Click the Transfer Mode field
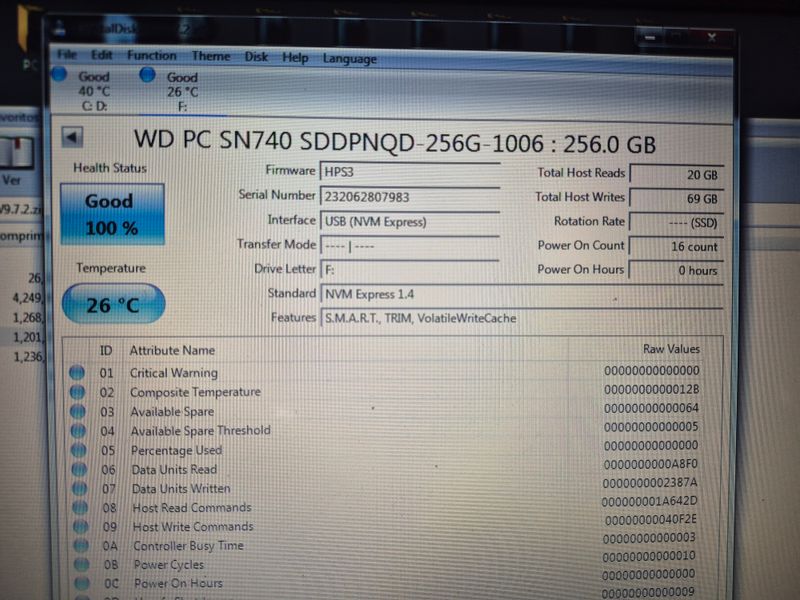800x600 pixels. 410,245
